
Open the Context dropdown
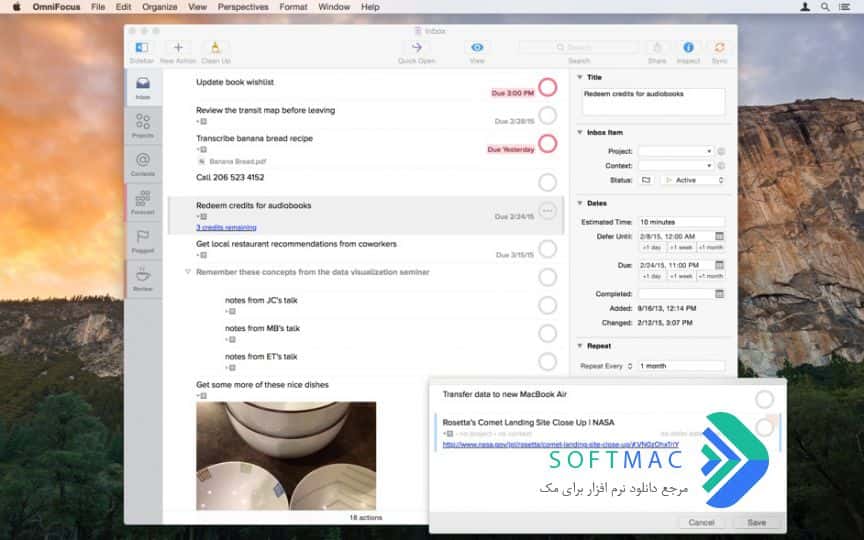[676, 165]
